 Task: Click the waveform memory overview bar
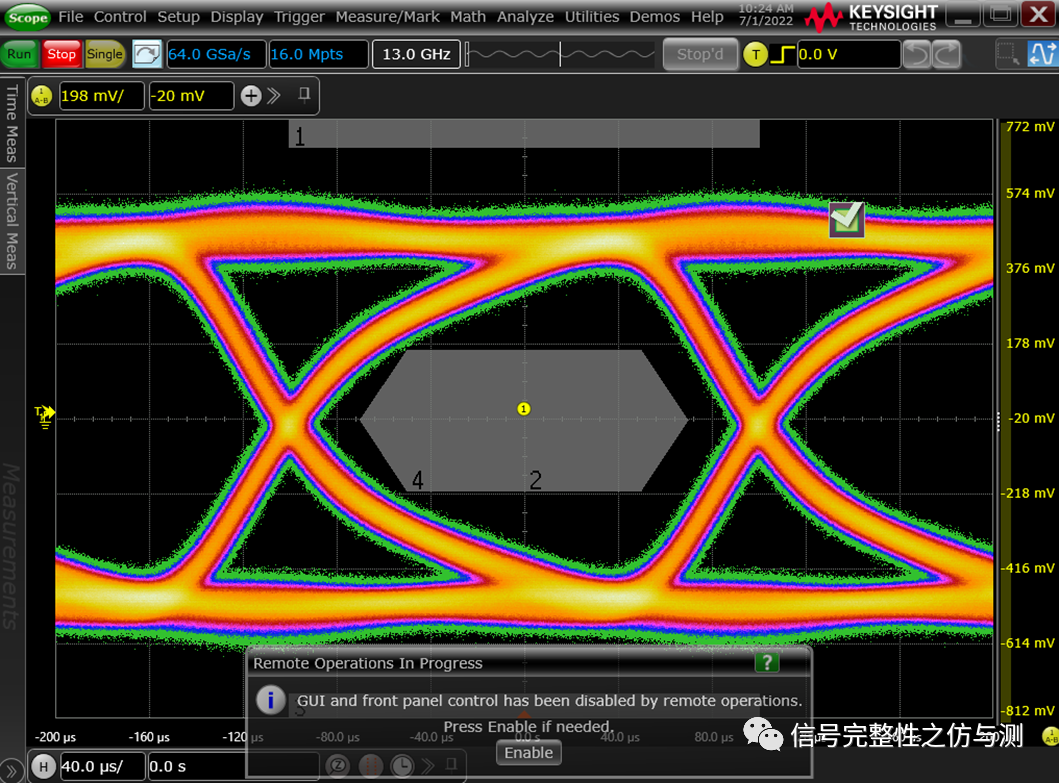(560, 54)
